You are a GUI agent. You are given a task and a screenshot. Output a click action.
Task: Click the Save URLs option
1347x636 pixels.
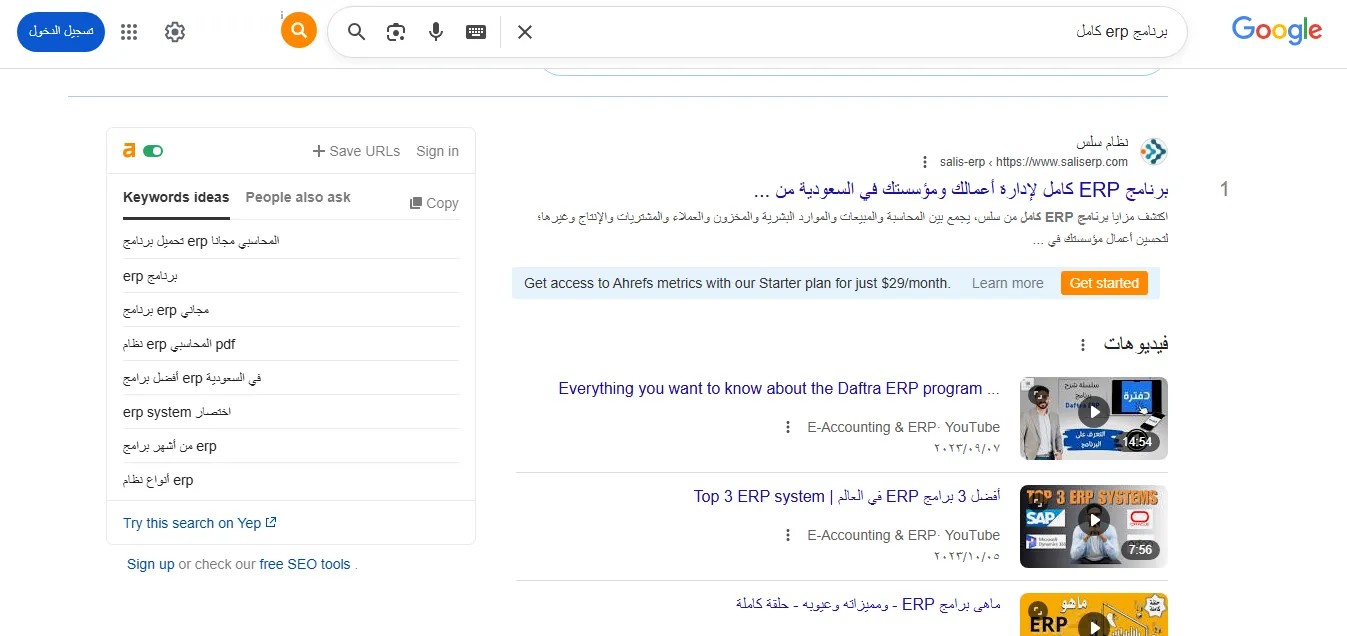tap(356, 151)
